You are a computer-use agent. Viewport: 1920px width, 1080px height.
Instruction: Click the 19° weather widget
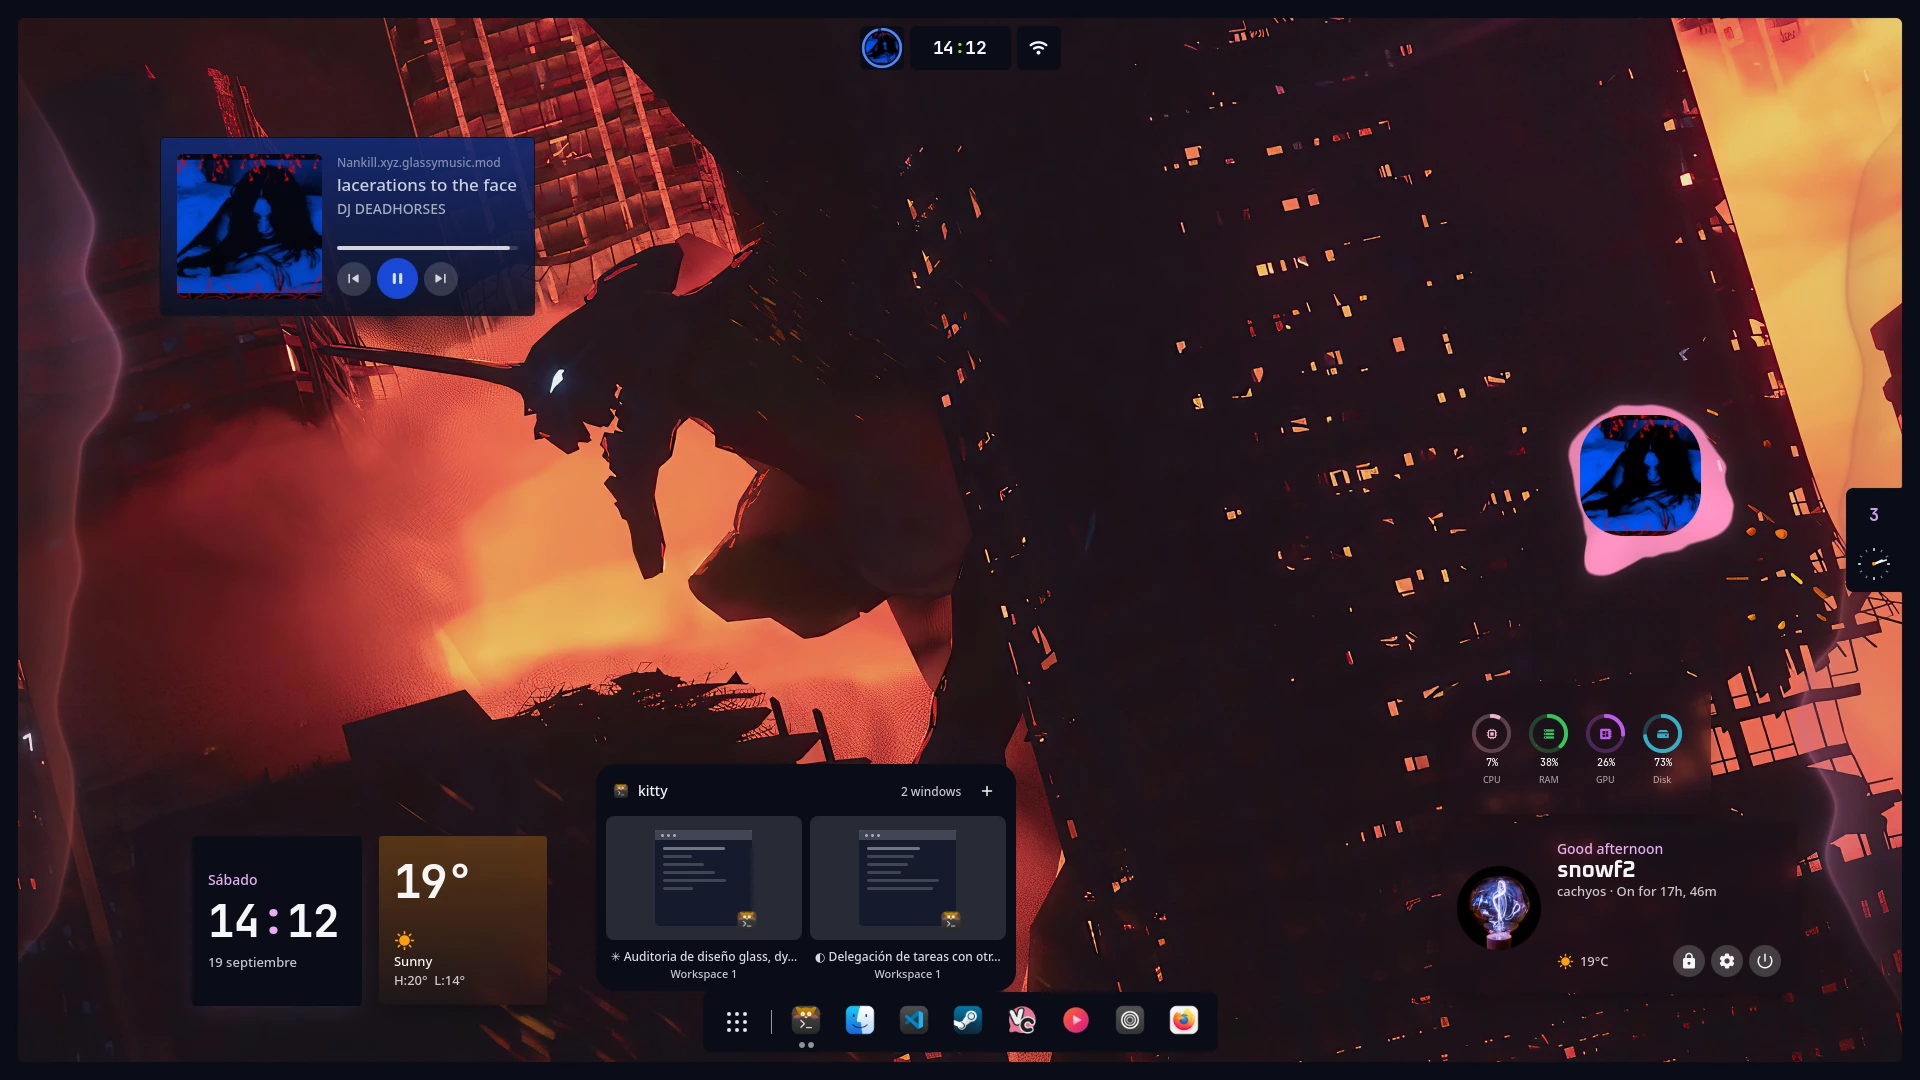(x=463, y=920)
